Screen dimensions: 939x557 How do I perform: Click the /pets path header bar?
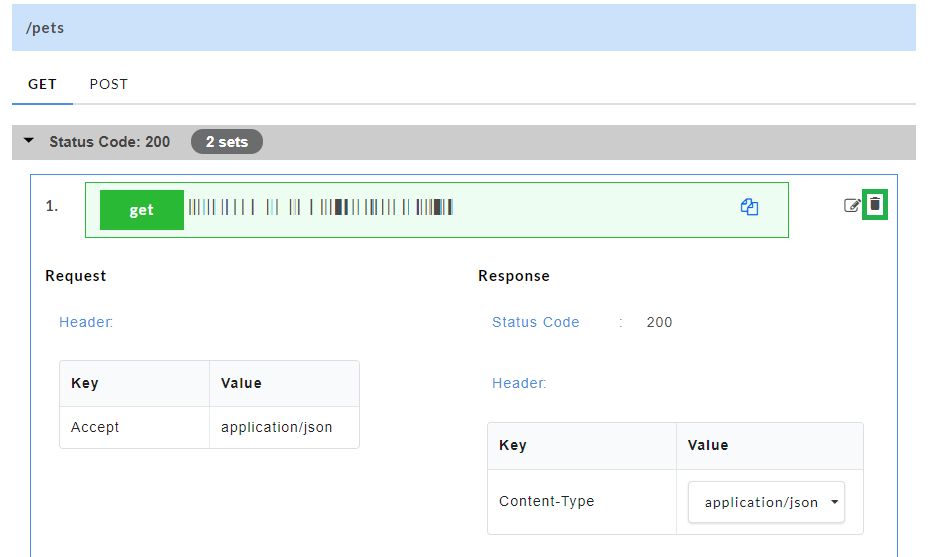(x=464, y=28)
